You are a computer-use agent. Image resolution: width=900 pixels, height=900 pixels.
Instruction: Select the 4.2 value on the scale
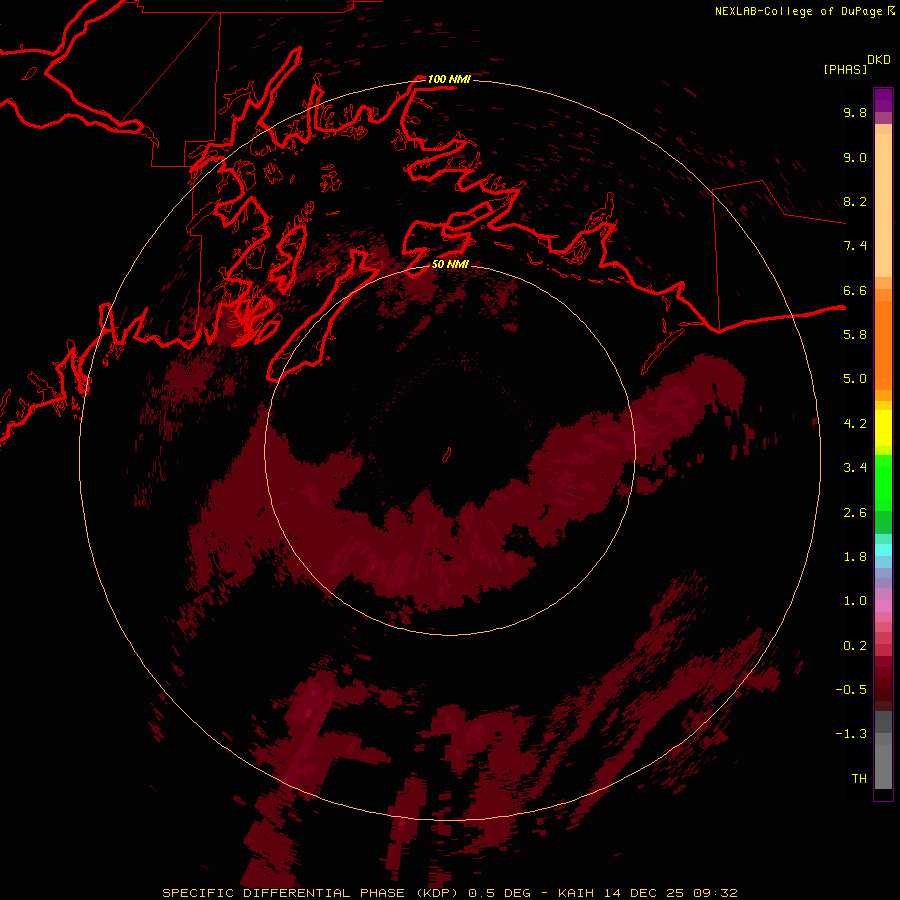[x=855, y=424]
